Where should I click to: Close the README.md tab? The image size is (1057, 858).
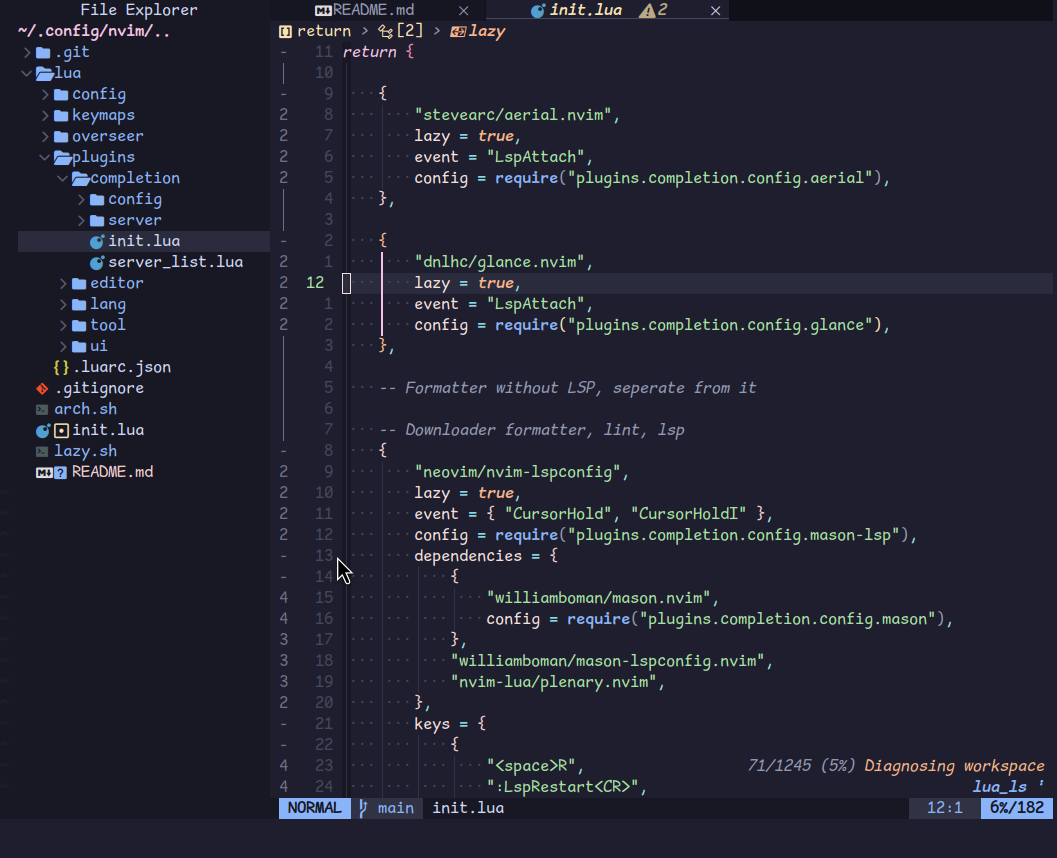(x=463, y=10)
